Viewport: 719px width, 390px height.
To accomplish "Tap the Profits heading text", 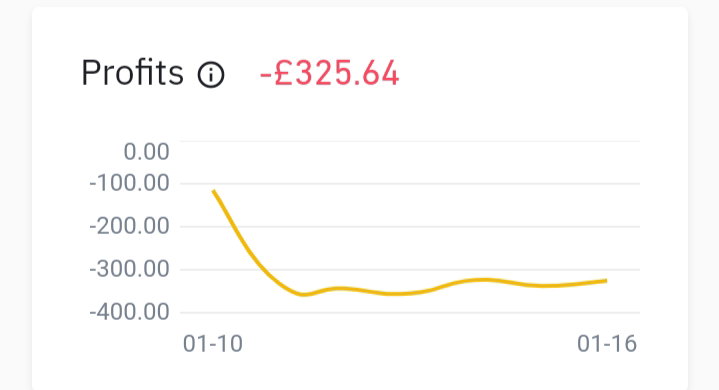I will 133,73.
